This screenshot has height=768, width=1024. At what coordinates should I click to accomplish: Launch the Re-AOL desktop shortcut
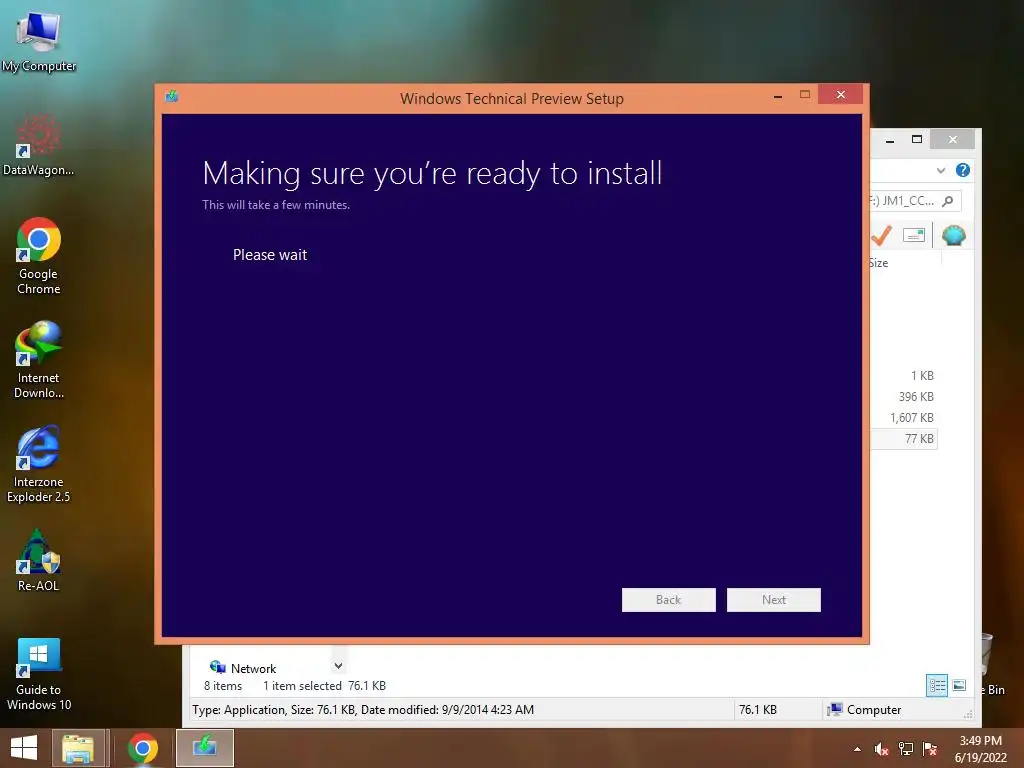click(x=39, y=560)
